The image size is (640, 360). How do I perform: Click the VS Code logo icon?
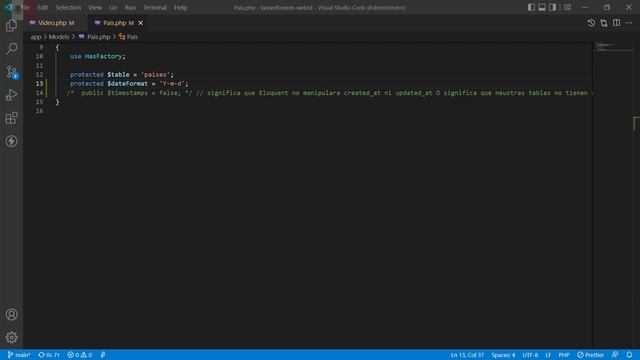9,7
